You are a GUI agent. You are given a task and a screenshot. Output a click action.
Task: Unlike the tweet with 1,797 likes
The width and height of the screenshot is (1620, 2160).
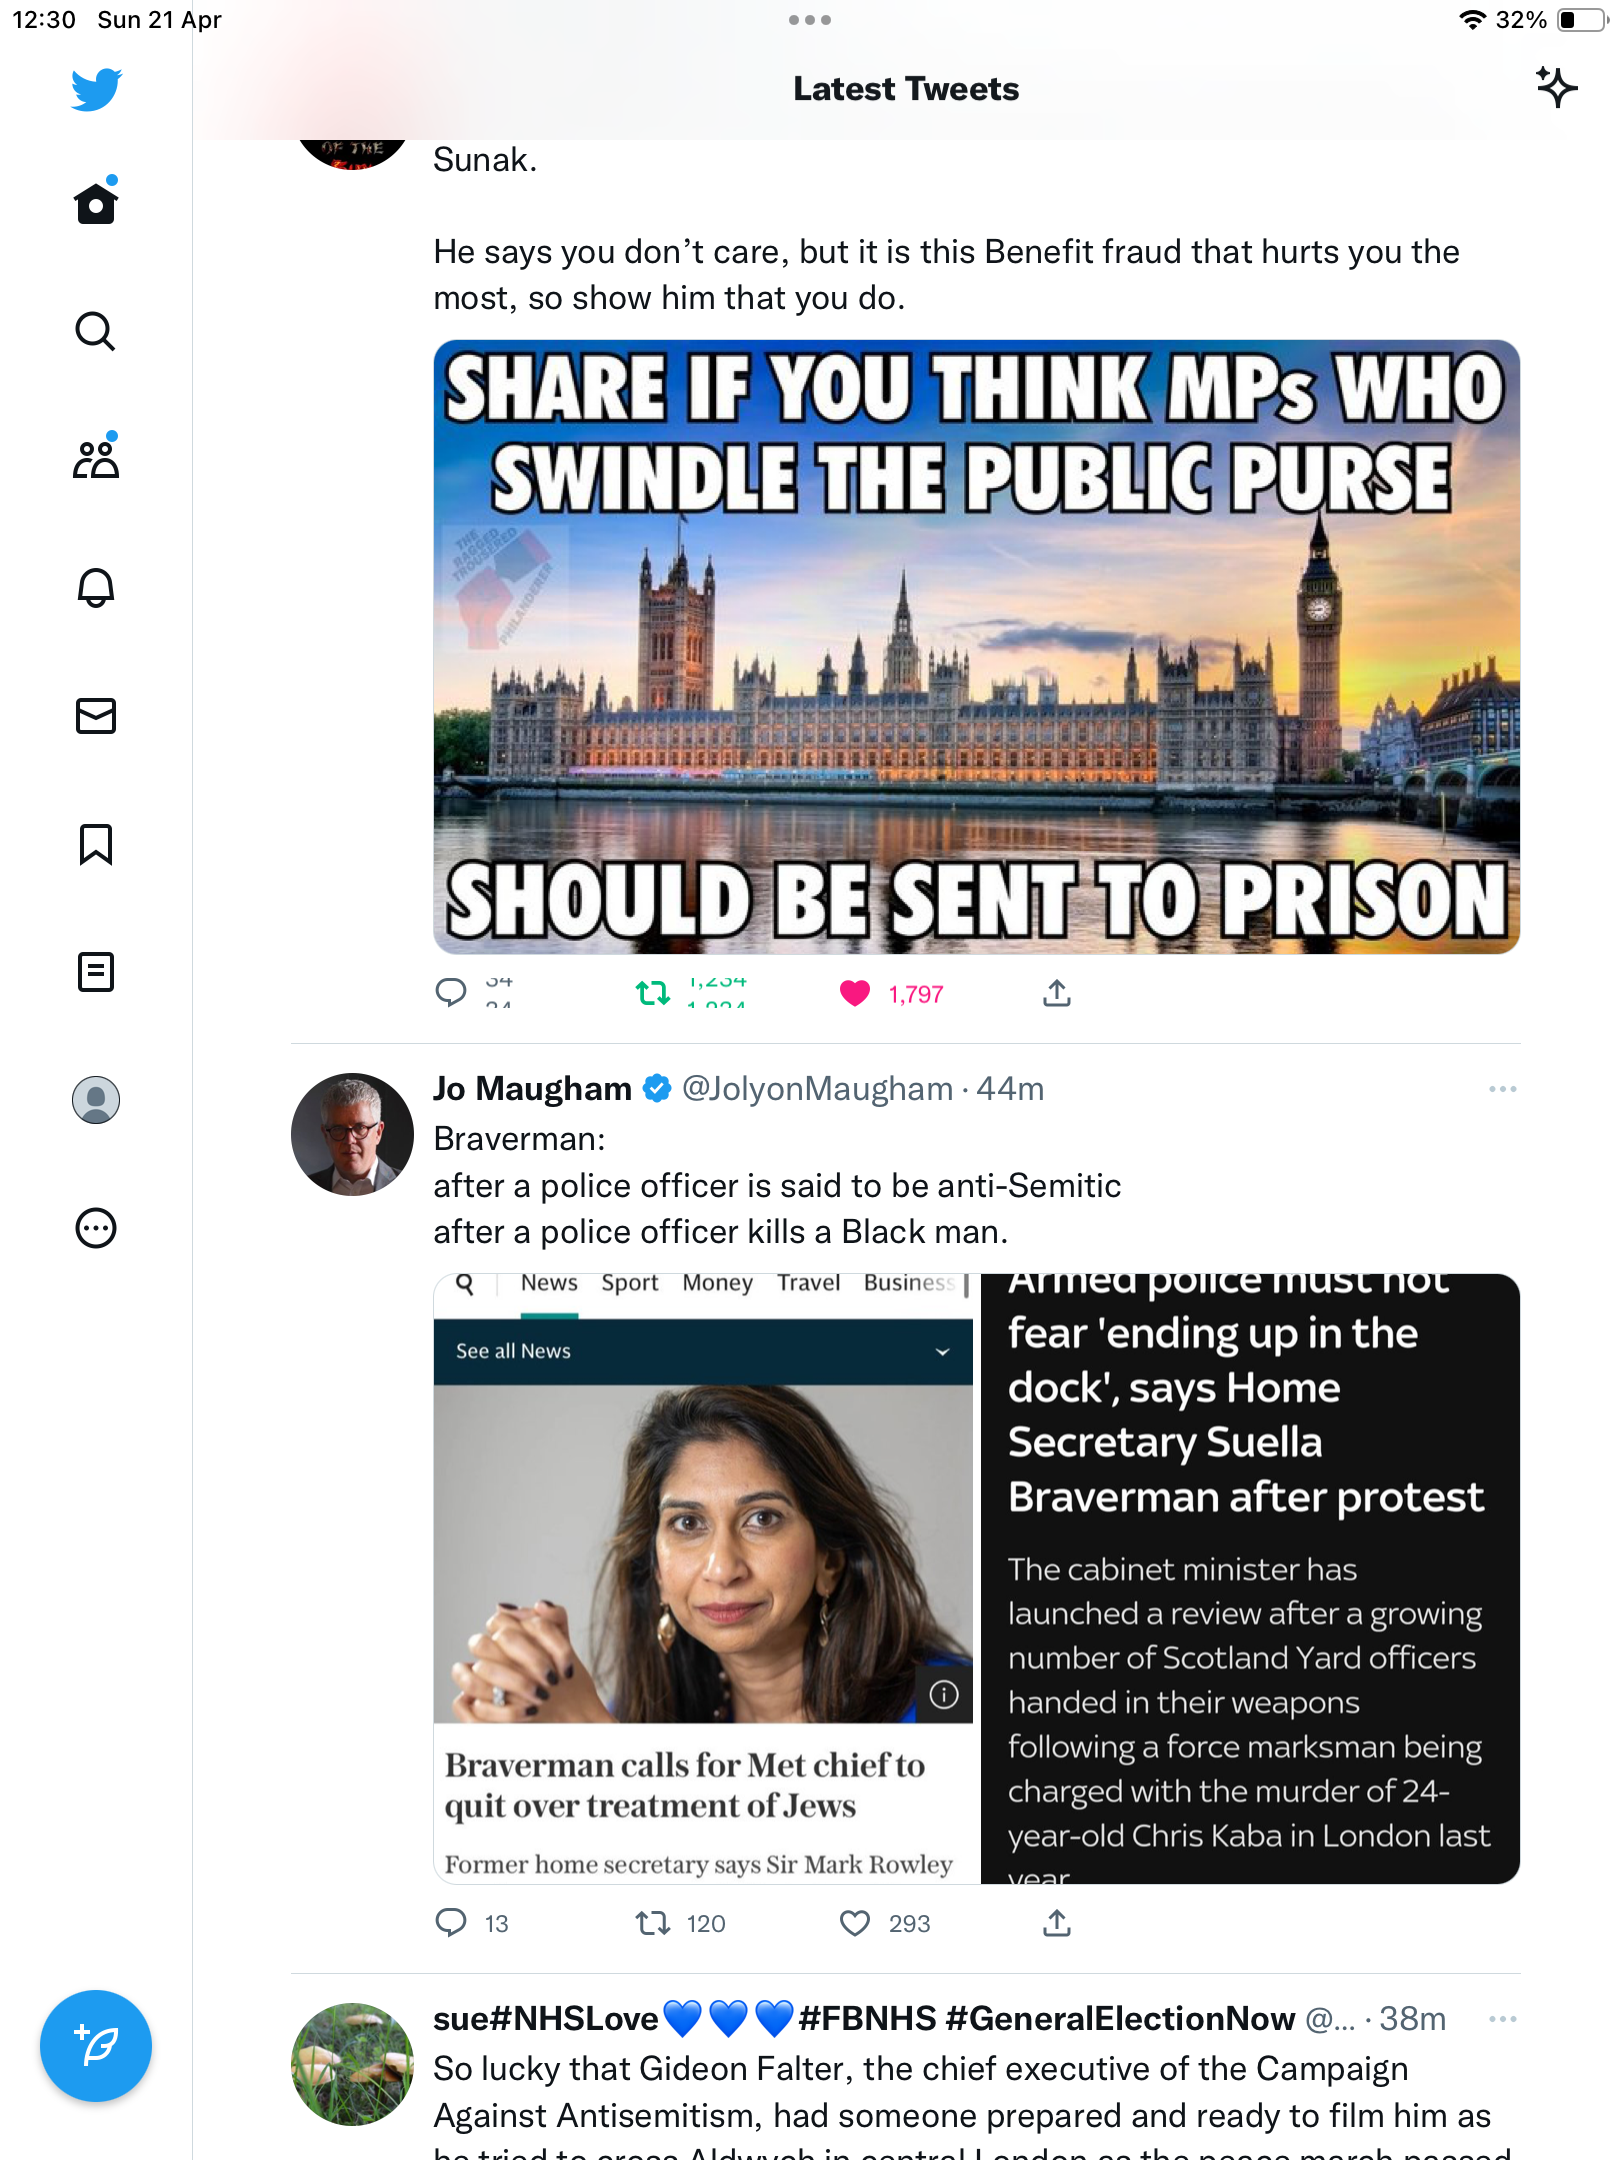coord(855,993)
